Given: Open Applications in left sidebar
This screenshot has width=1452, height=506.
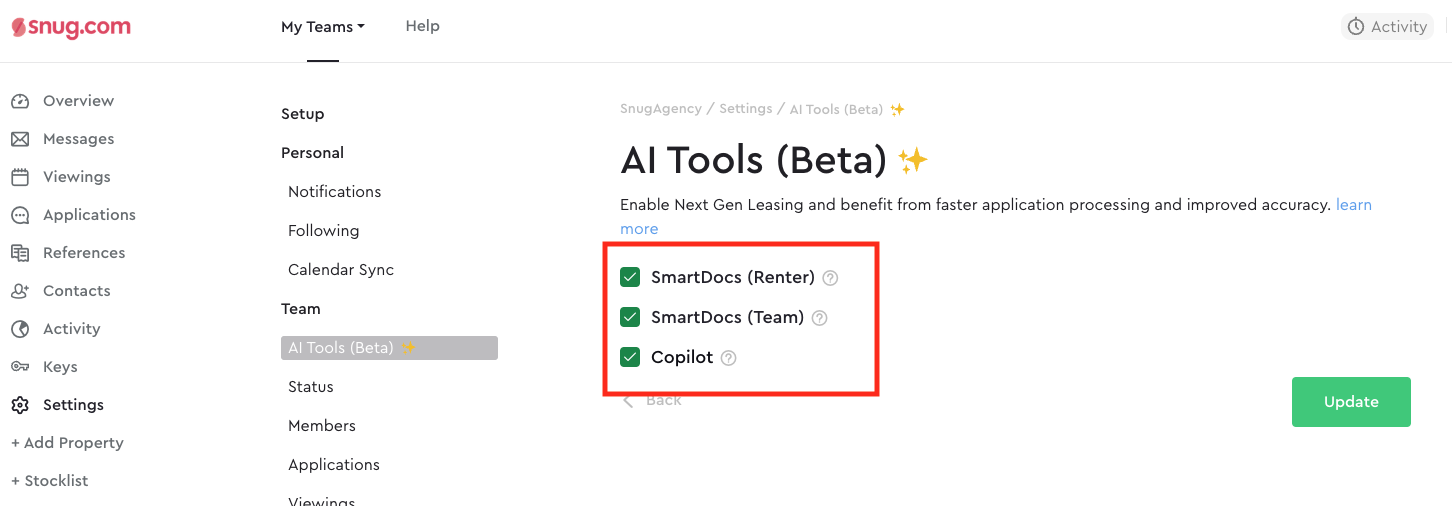Looking at the screenshot, I should point(89,215).
